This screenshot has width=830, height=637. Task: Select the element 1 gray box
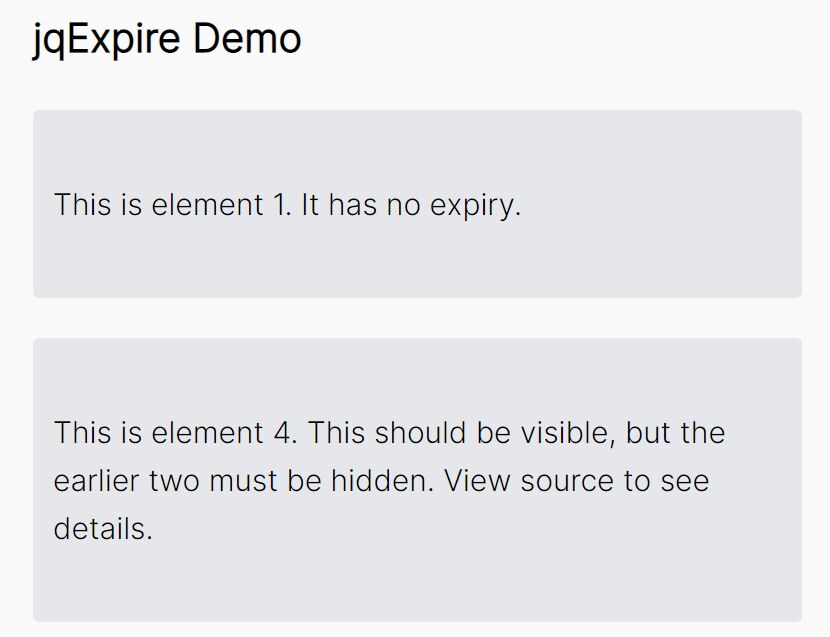click(x=417, y=204)
